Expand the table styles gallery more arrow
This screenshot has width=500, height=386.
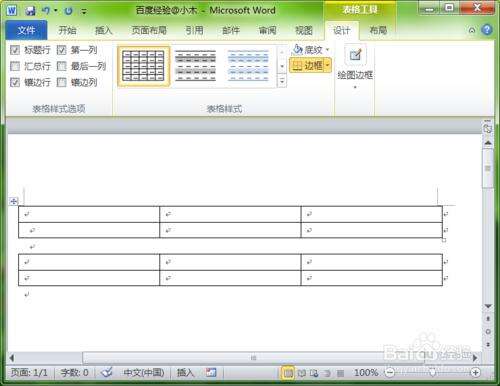tap(282, 81)
